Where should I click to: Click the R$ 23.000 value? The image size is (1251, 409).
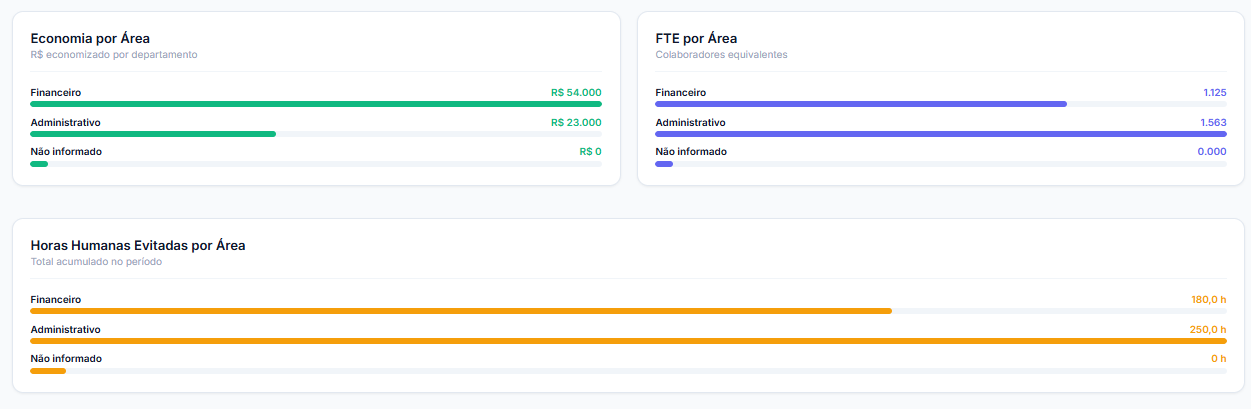(x=576, y=122)
